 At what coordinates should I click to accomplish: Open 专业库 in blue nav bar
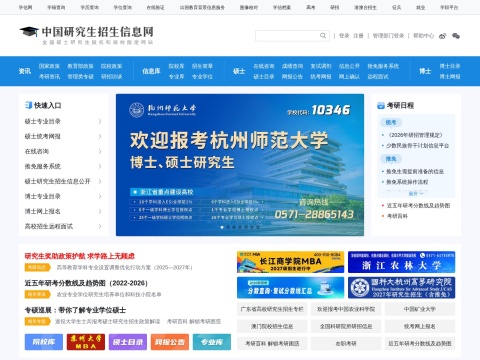[176, 77]
